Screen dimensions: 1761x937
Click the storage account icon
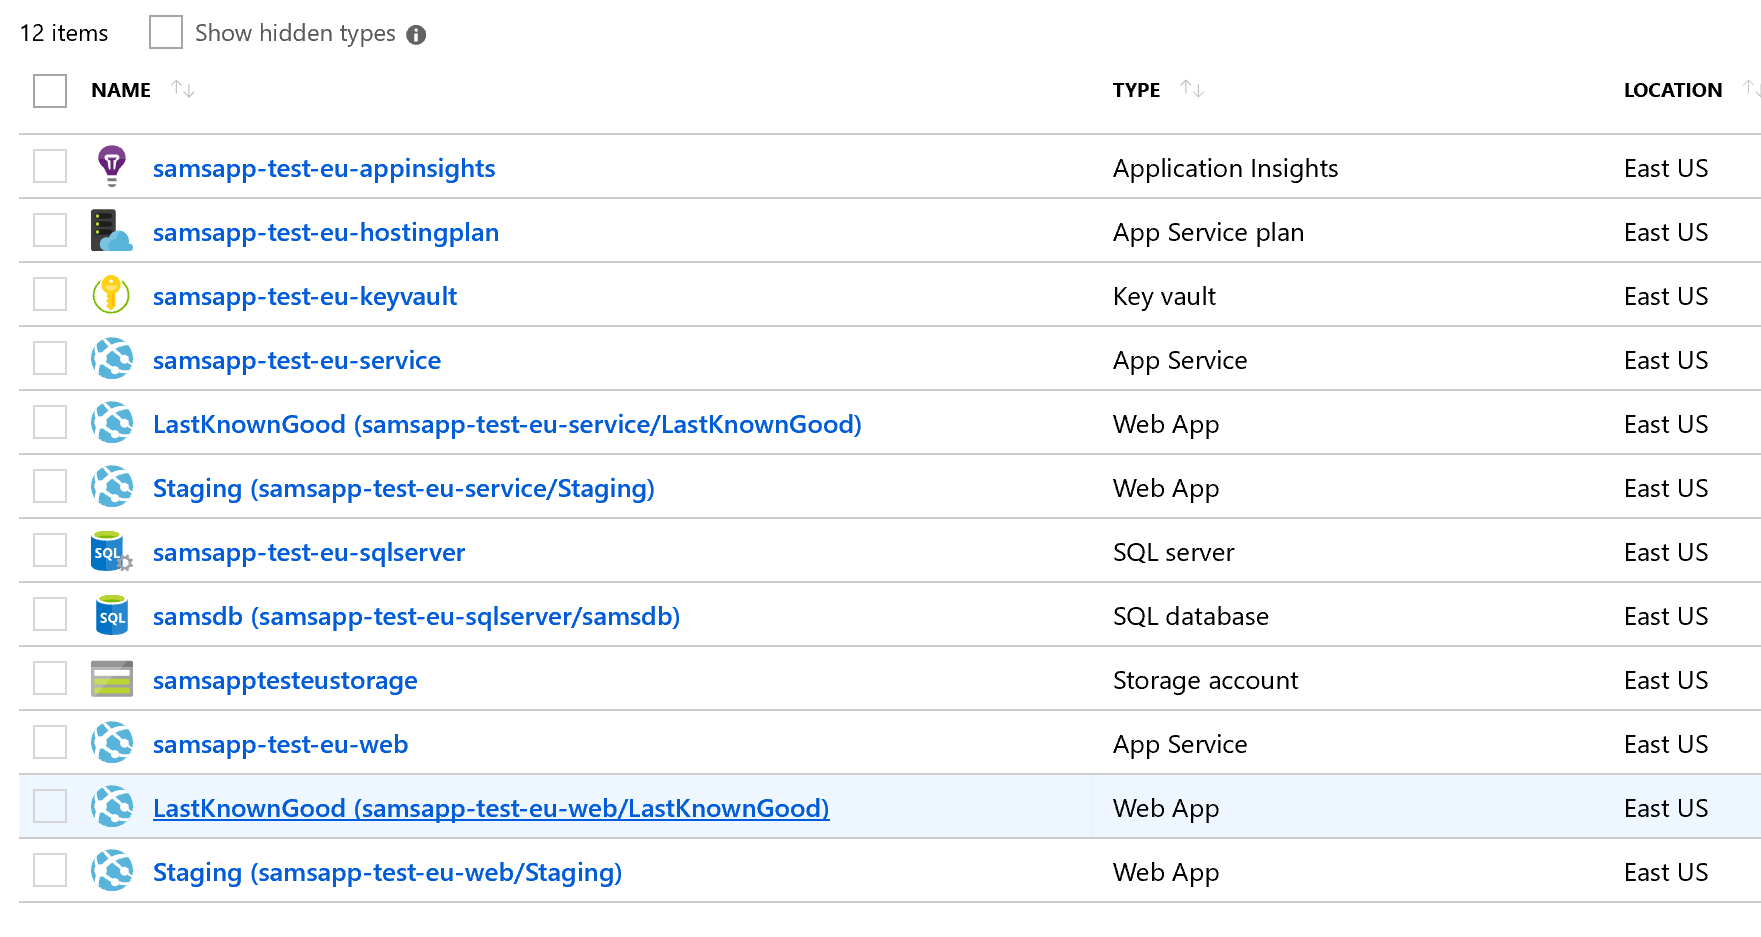click(x=111, y=679)
